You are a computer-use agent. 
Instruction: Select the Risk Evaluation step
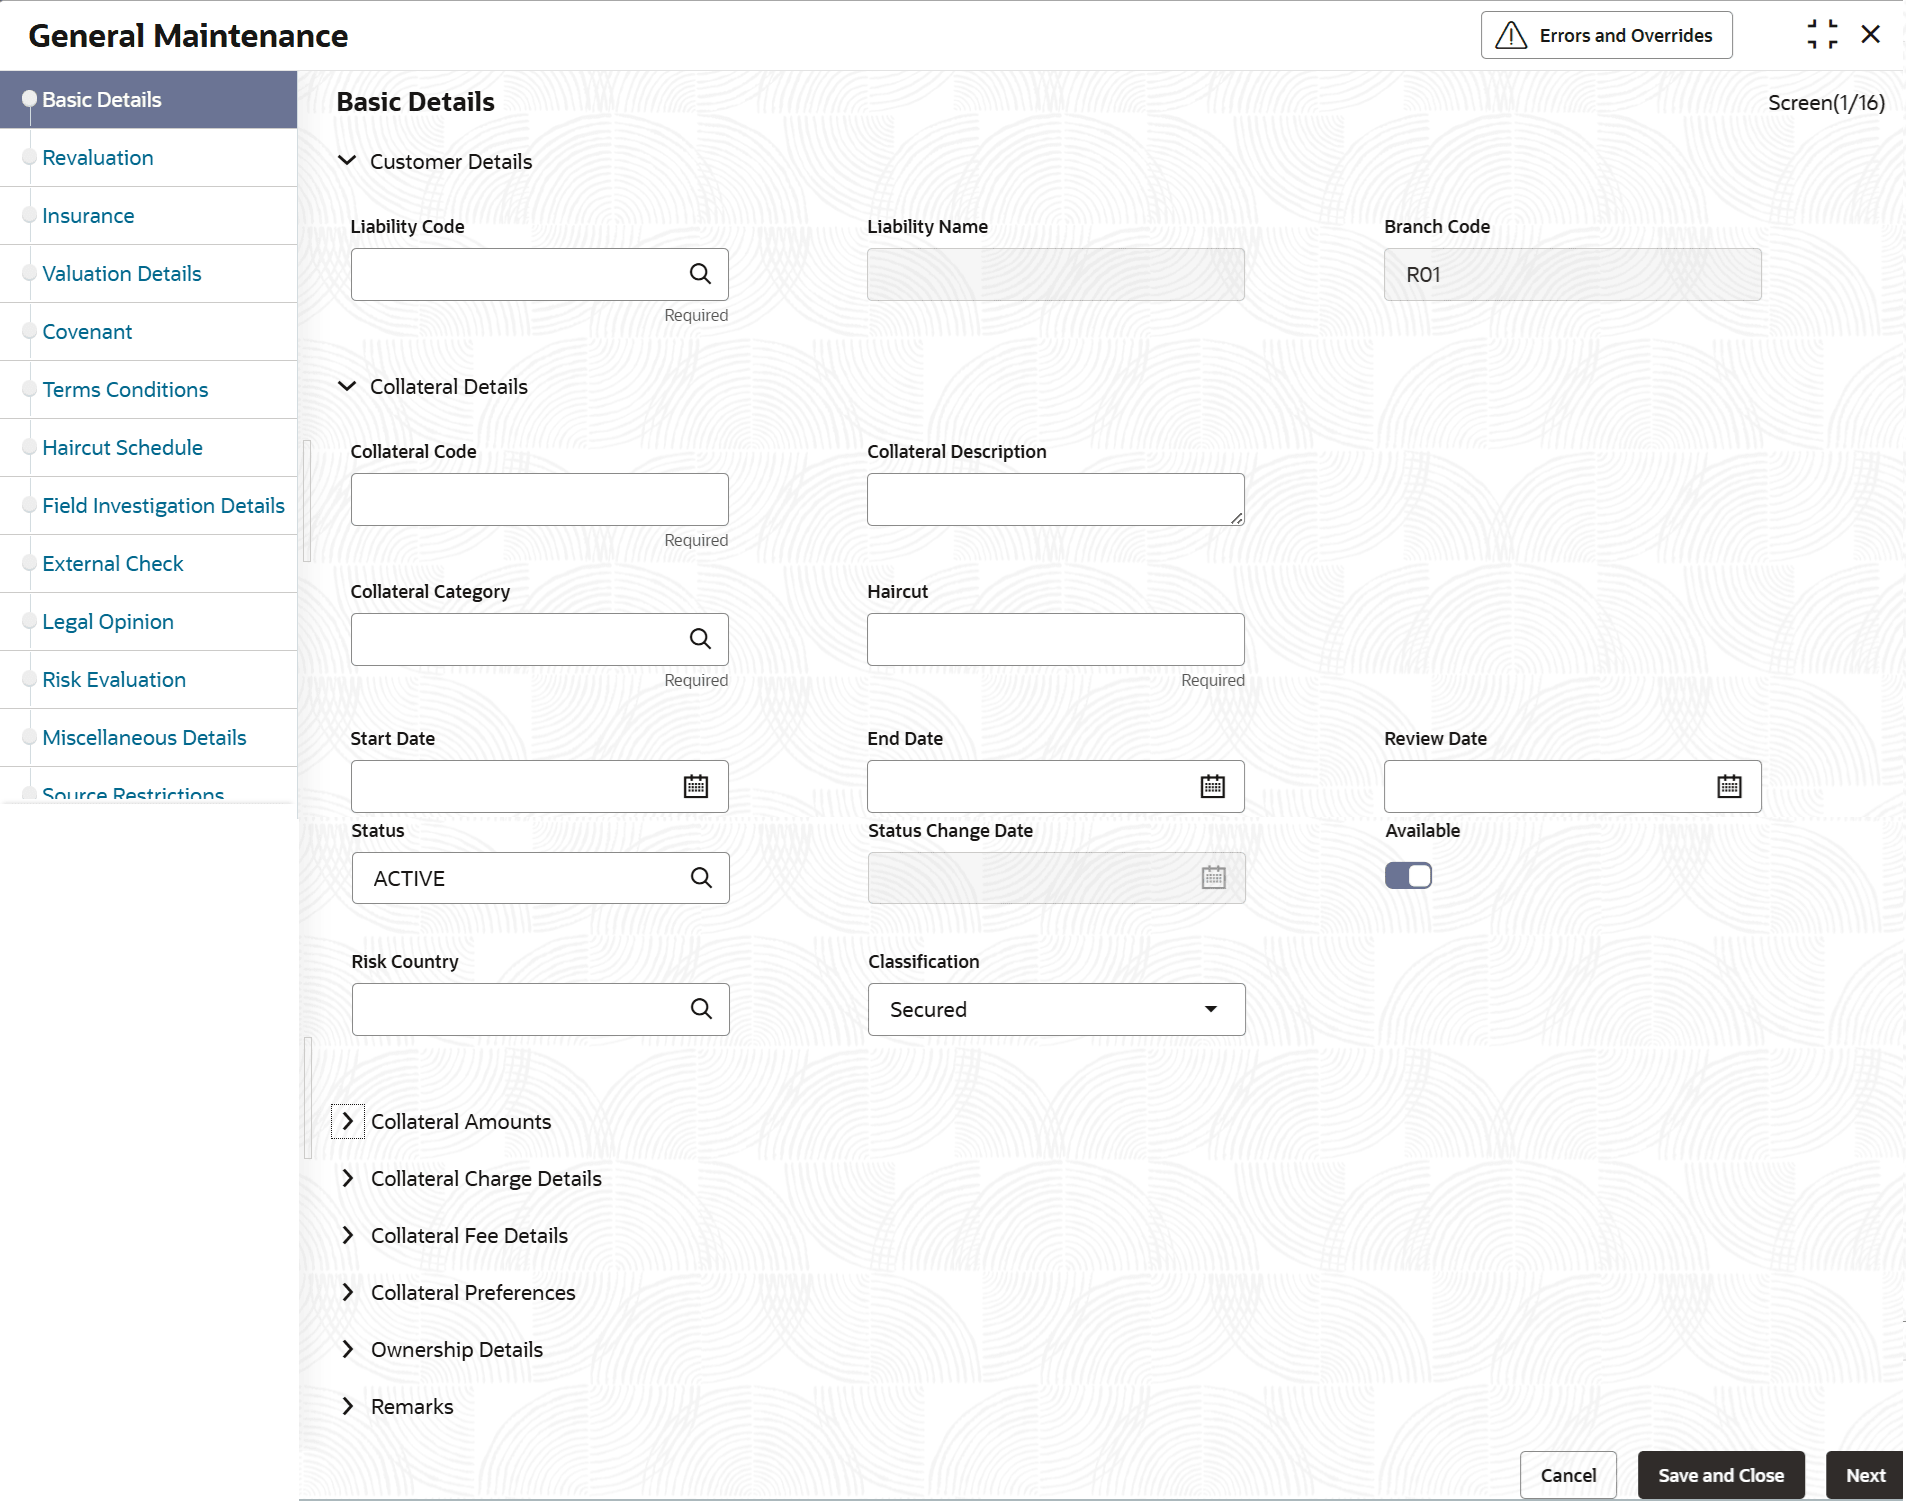click(114, 680)
